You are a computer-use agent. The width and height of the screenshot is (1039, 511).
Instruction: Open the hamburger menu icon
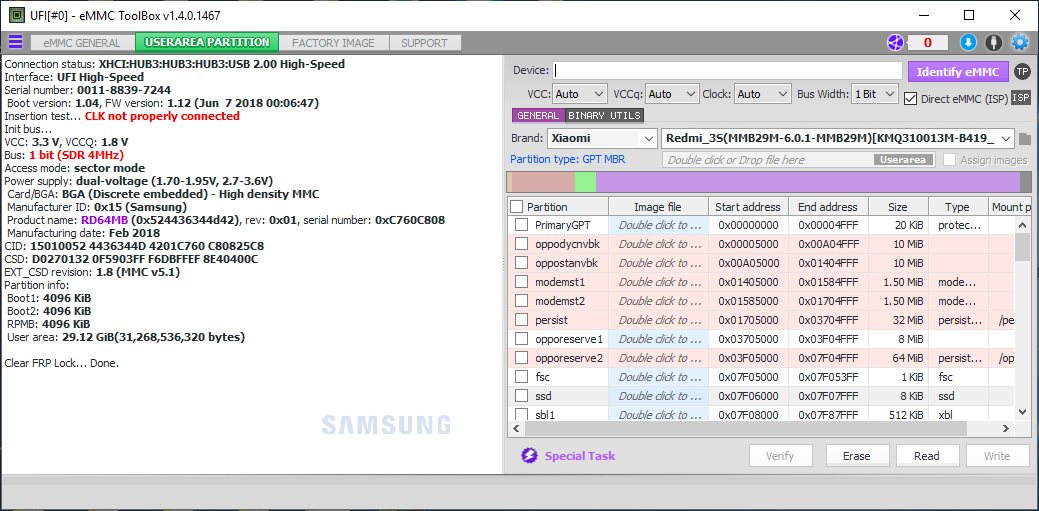pyautogui.click(x=15, y=42)
